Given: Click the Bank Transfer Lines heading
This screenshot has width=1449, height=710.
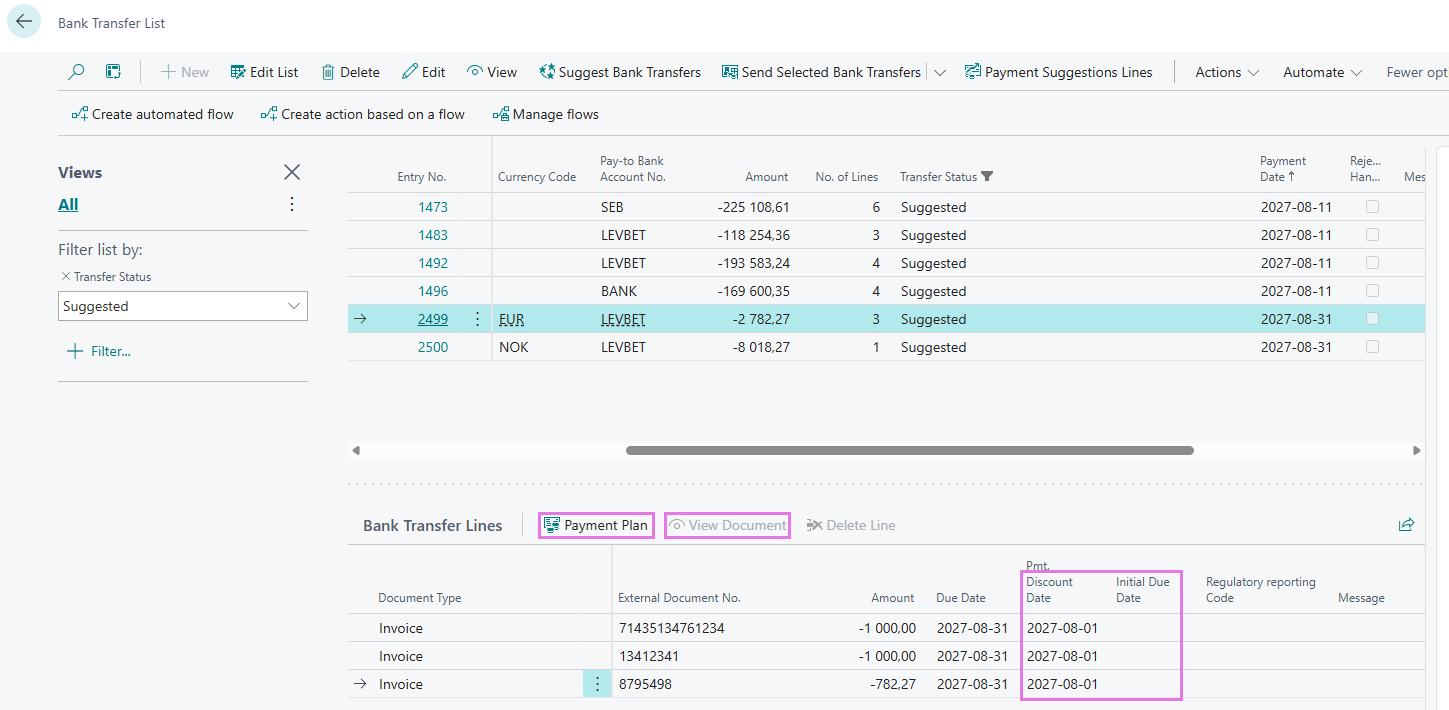Looking at the screenshot, I should tap(433, 525).
